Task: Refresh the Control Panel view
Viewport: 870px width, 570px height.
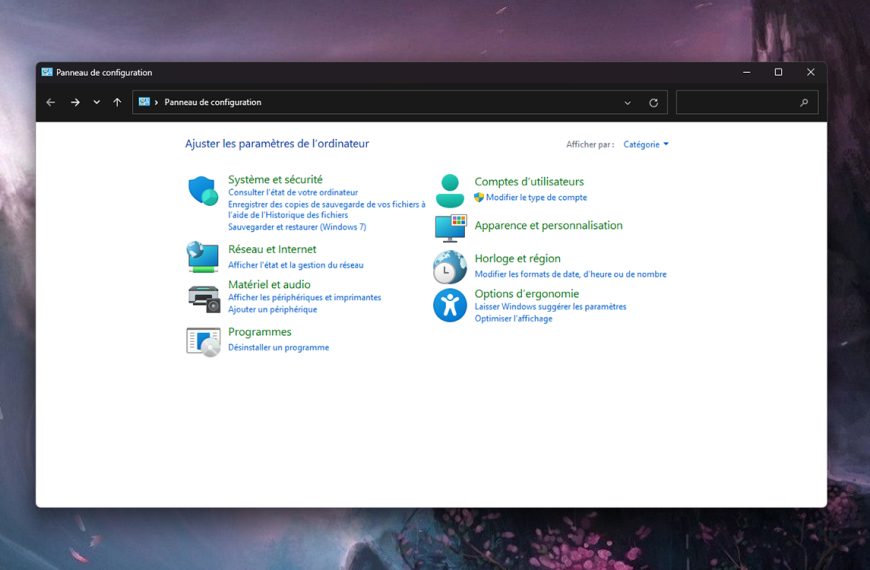Action: pyautogui.click(x=654, y=103)
